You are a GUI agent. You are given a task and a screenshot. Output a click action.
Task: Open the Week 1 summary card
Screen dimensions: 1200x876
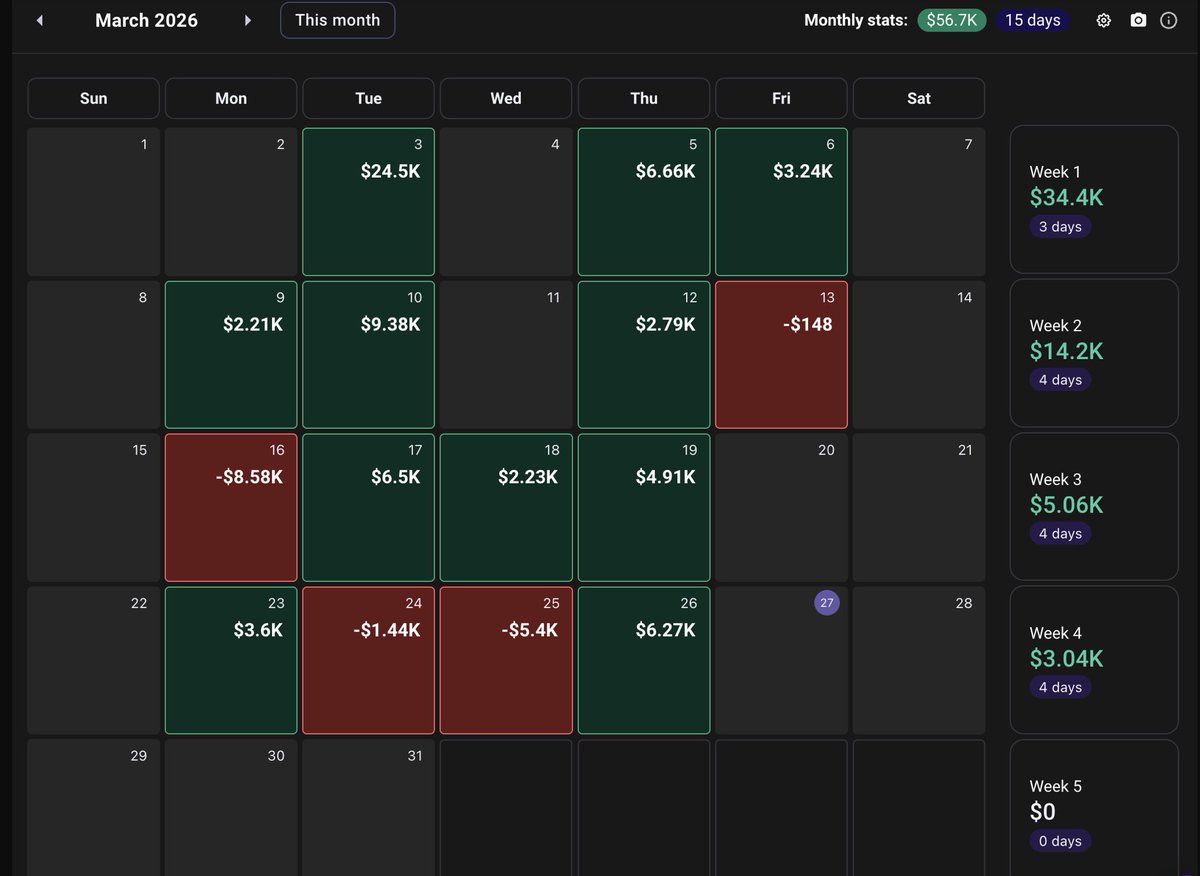[1094, 198]
